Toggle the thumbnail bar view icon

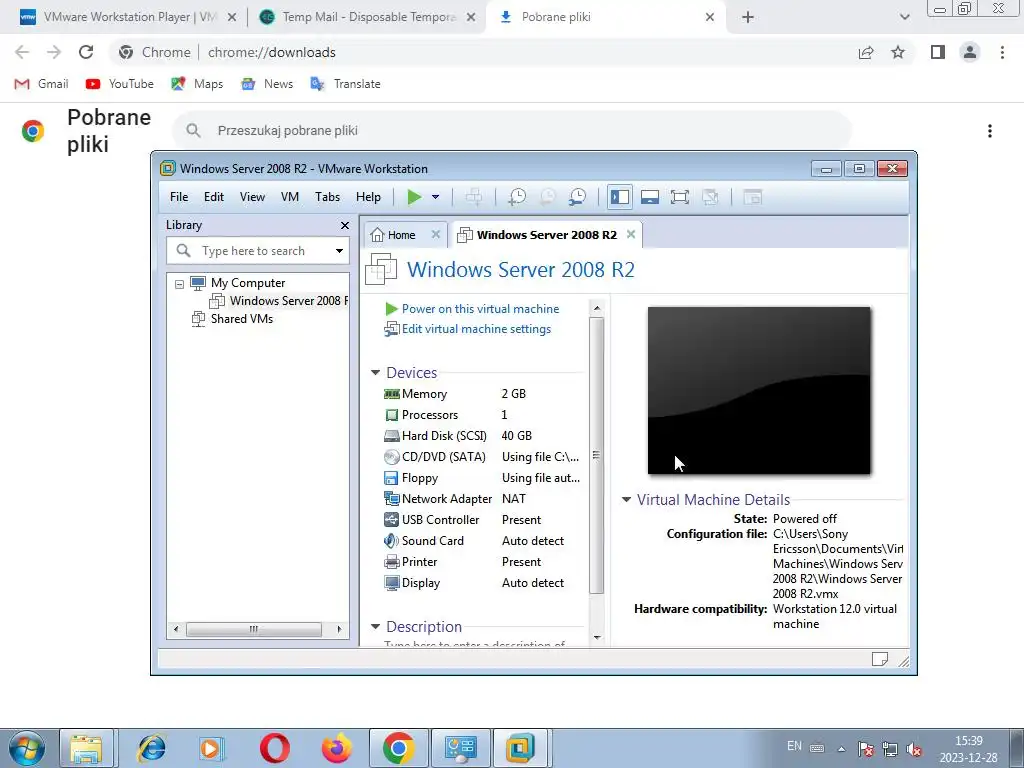tap(650, 197)
